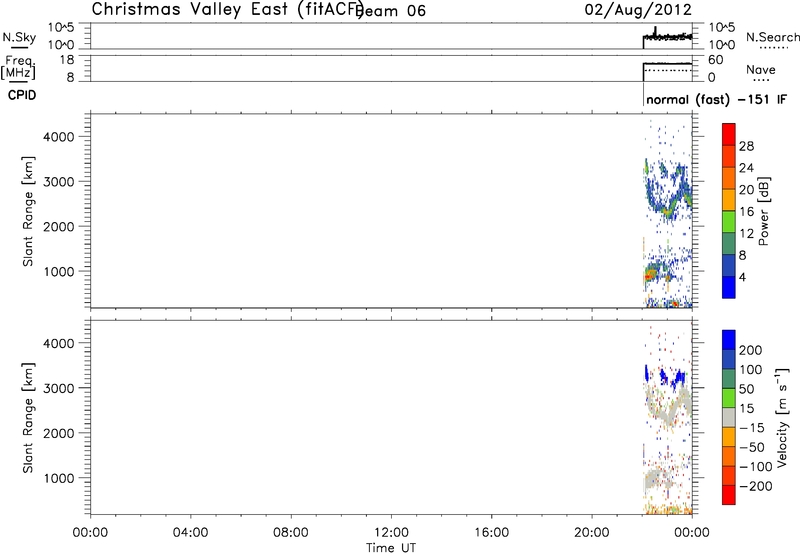Pick the red top segment of Power colorbar
Image resolution: width=800 pixels, height=554 pixels.
[729, 135]
